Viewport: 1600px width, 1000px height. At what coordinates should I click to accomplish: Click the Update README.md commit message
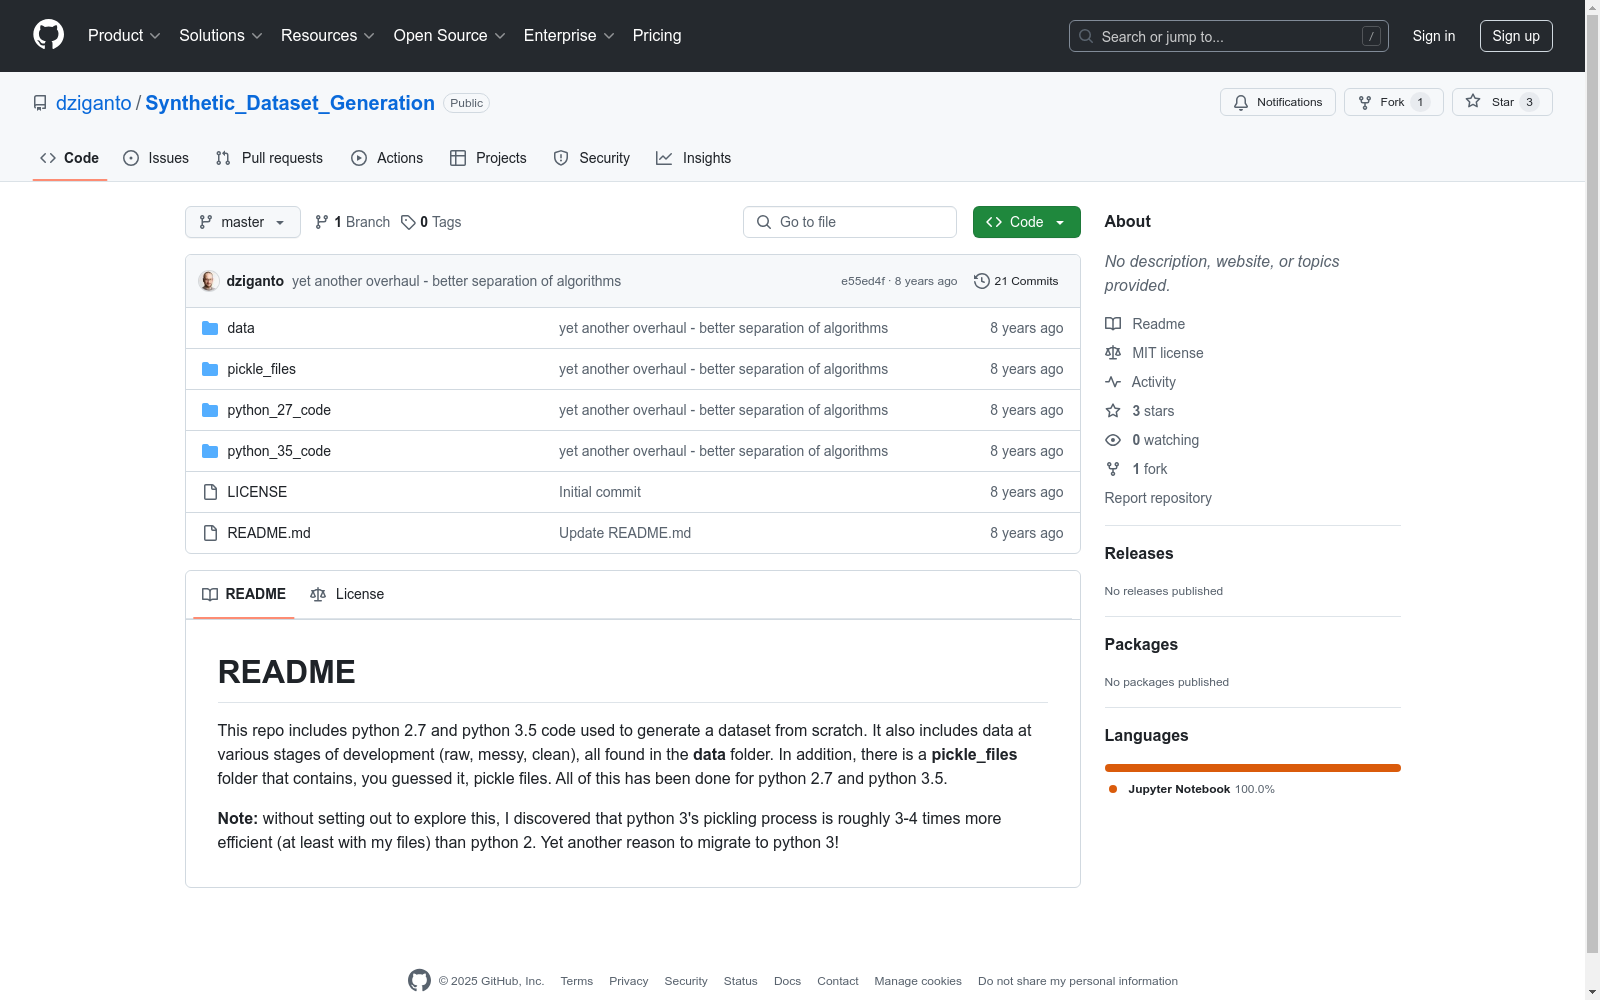click(x=625, y=533)
